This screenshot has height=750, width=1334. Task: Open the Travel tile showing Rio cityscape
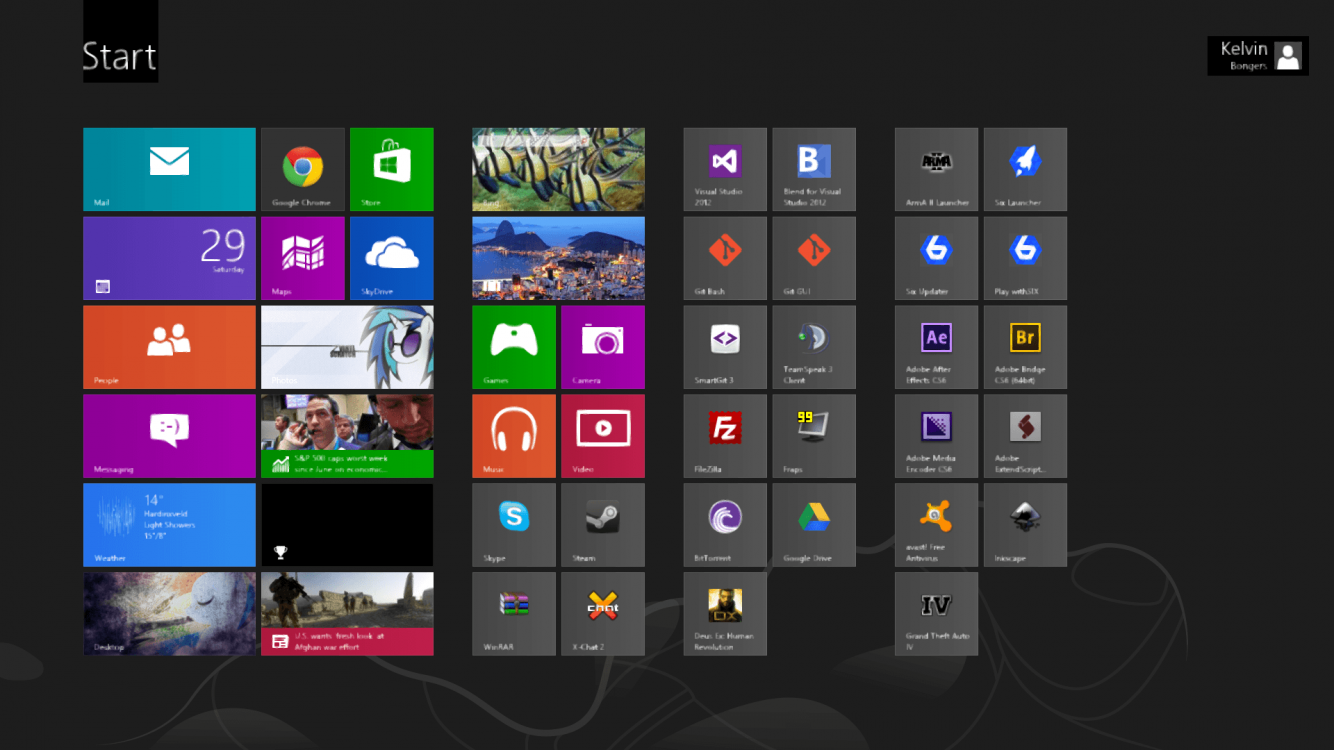pyautogui.click(x=558, y=258)
